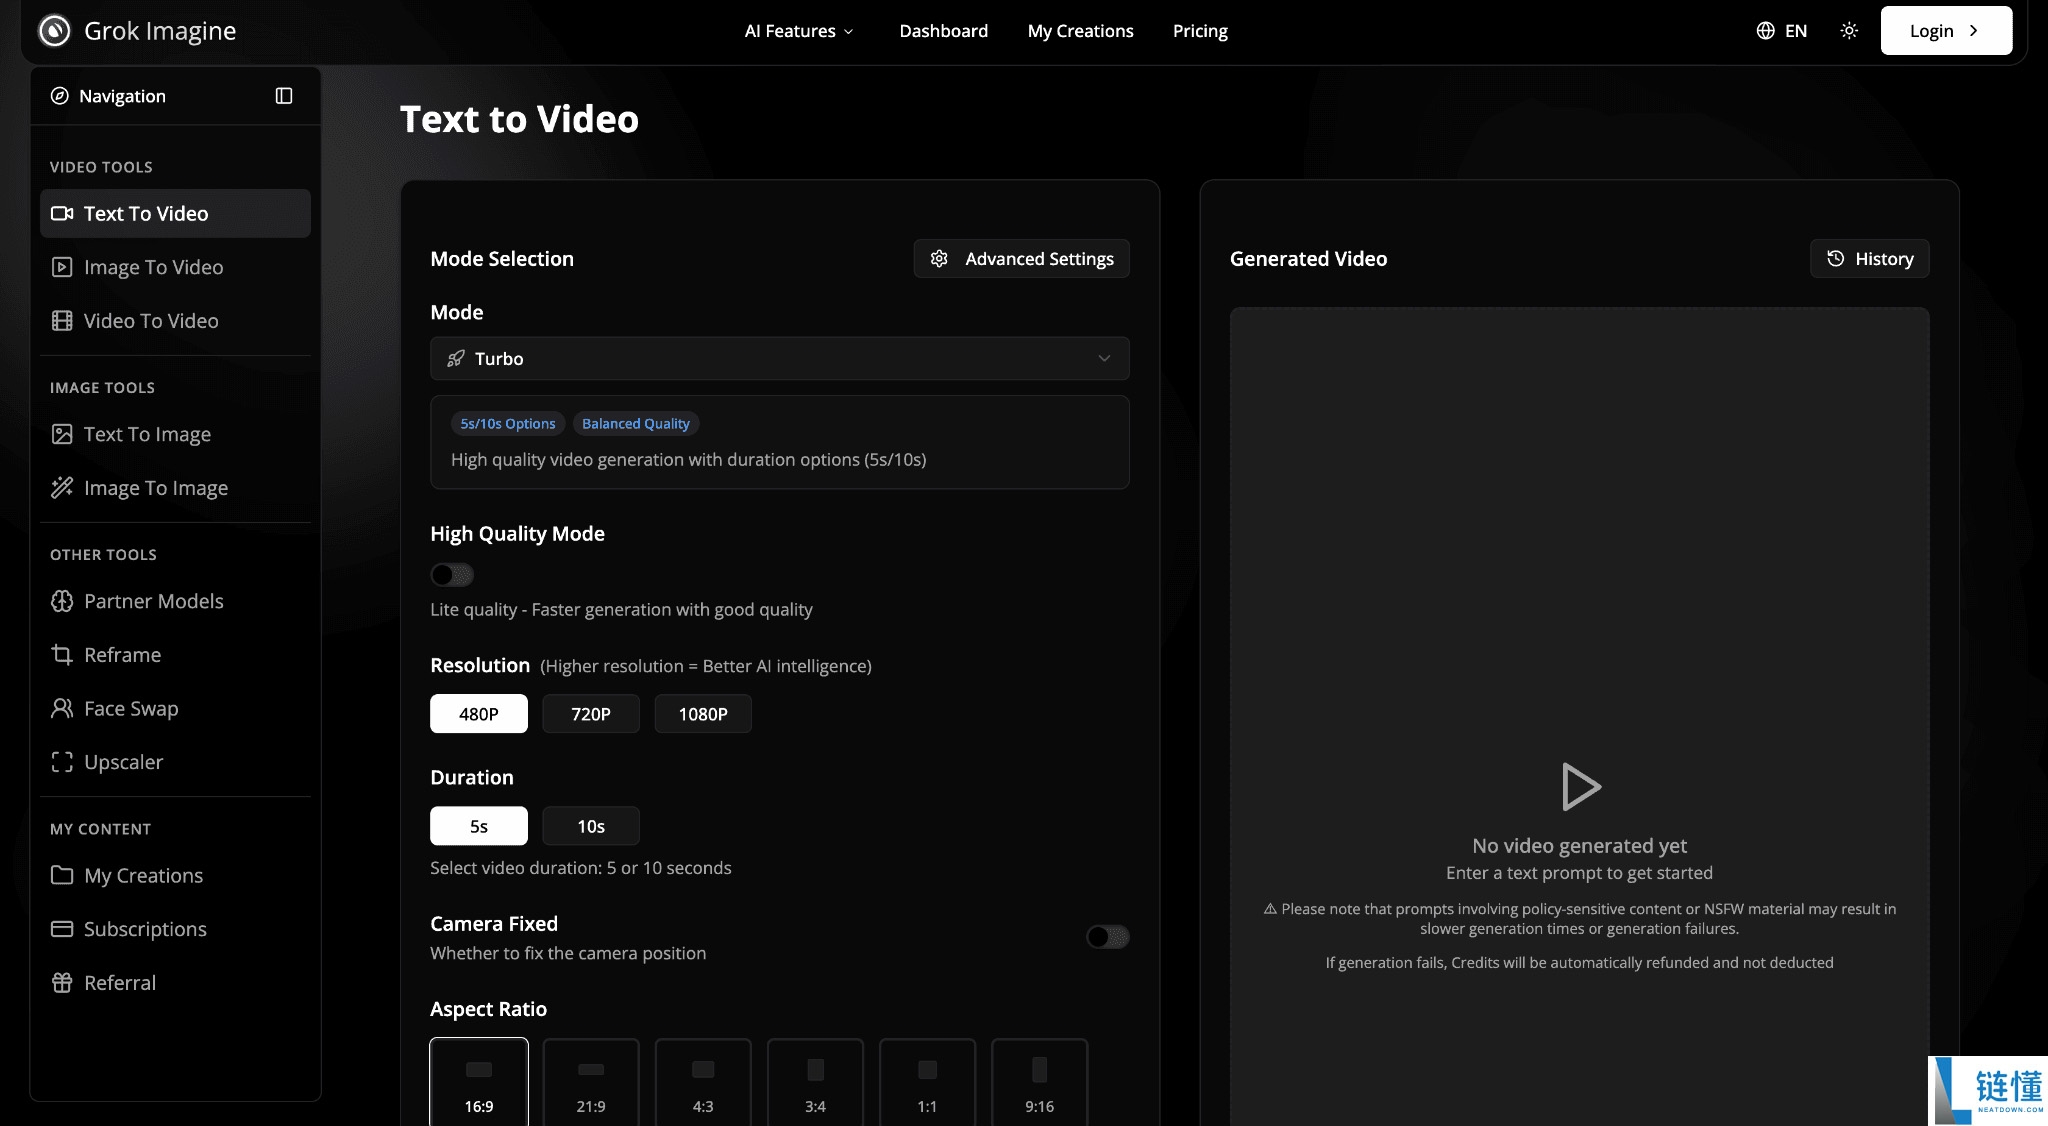Choose the 9:16 aspect ratio thumbnail
This screenshot has width=2048, height=1126.
(1039, 1082)
